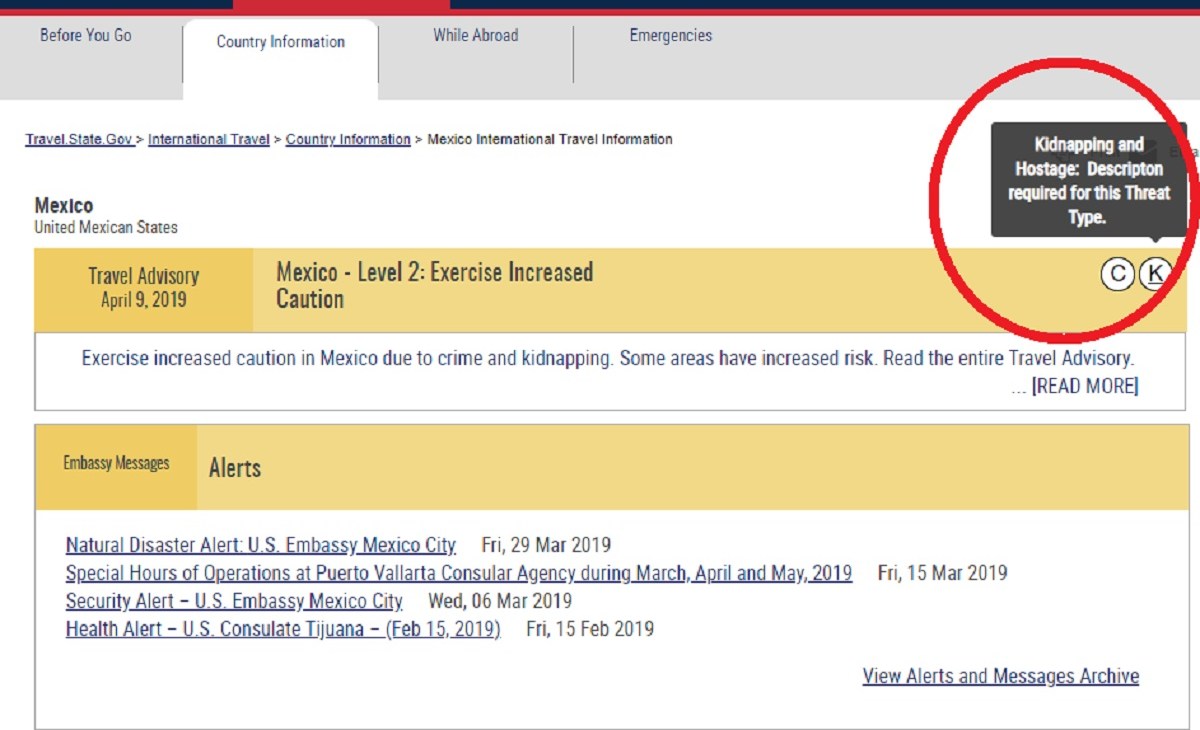Click the Embassy Messages label
The height and width of the screenshot is (730, 1200).
tap(116, 464)
